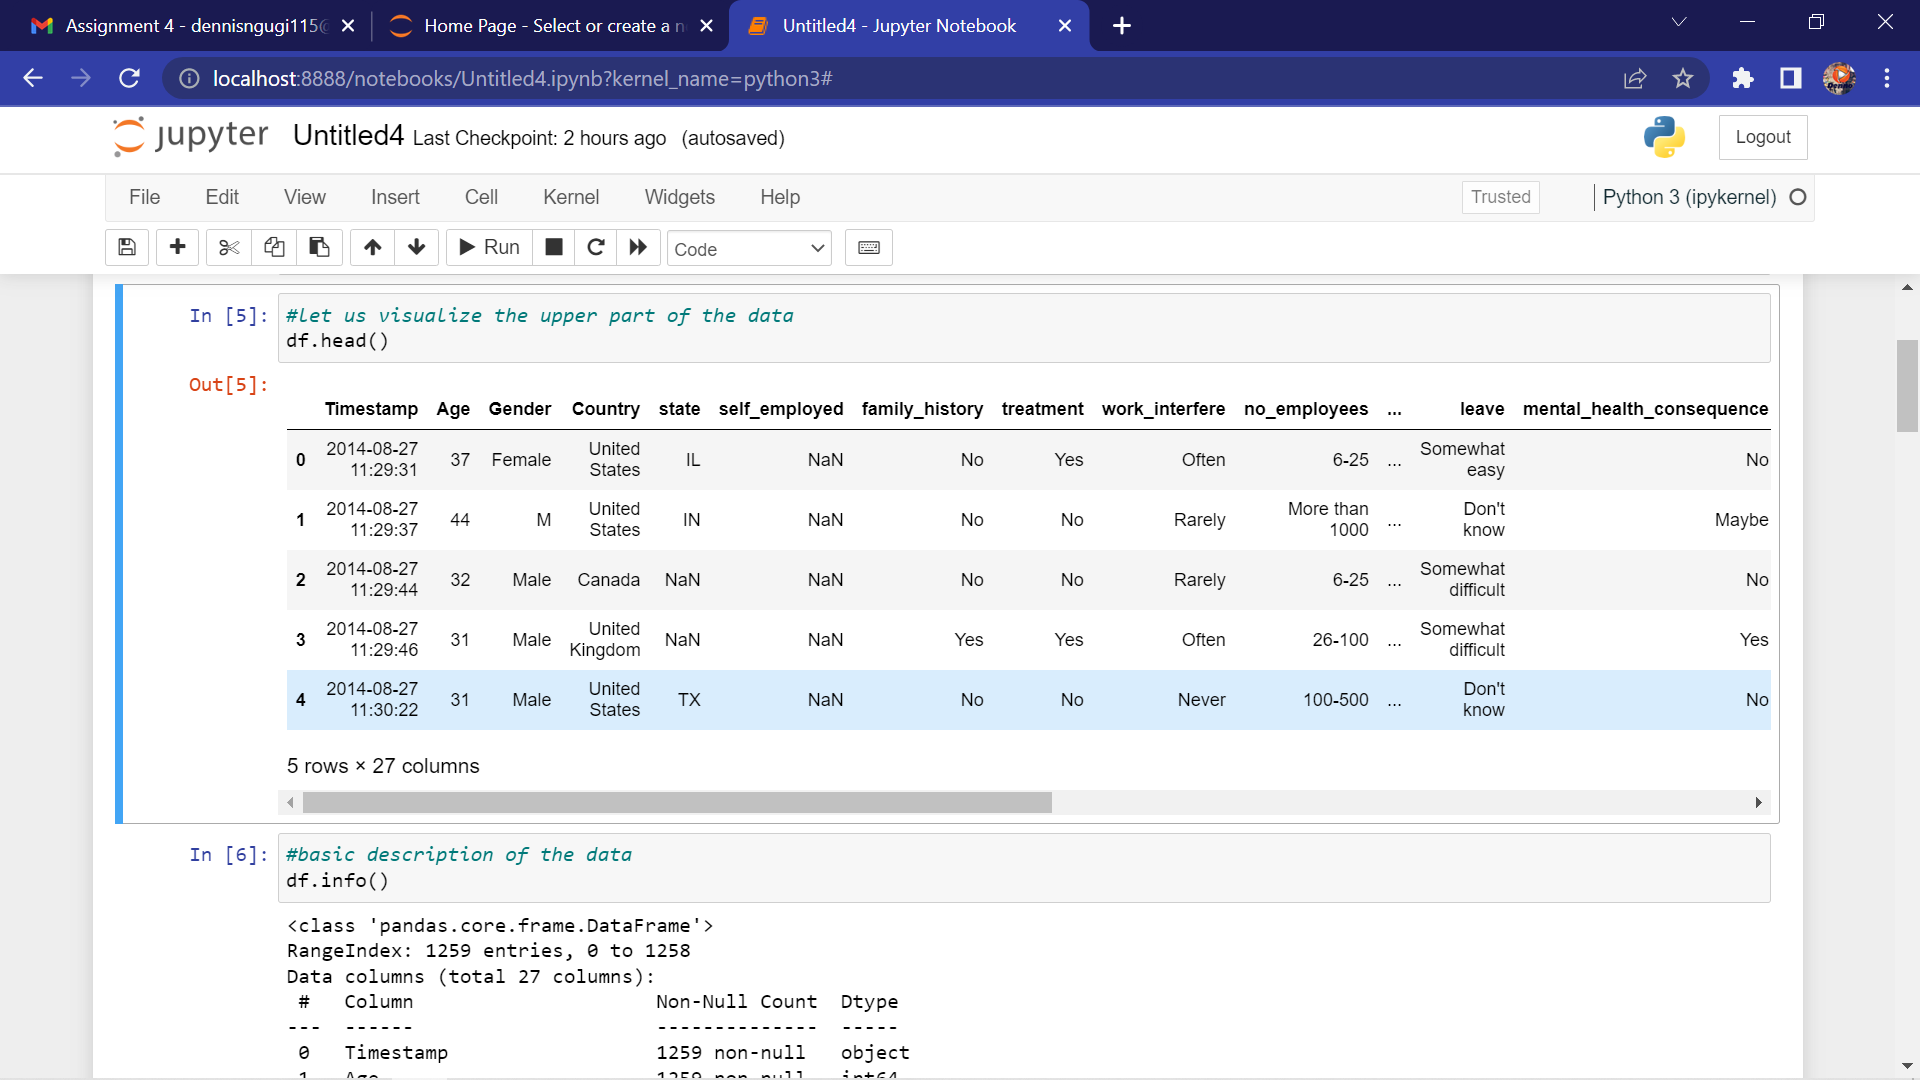
Task: Paste cell using clipboard icon
Action: click(x=319, y=247)
